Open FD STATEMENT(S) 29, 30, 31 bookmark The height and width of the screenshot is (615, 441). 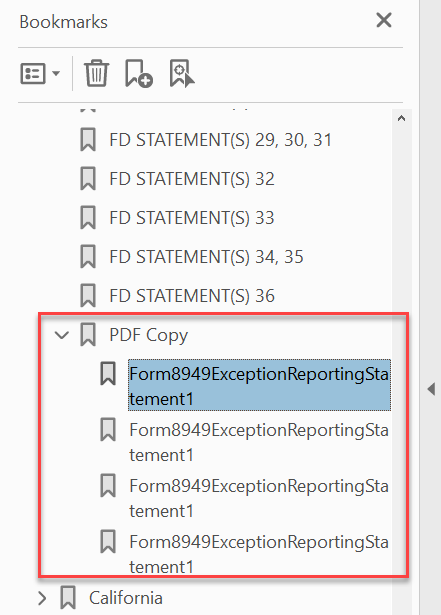point(220,140)
